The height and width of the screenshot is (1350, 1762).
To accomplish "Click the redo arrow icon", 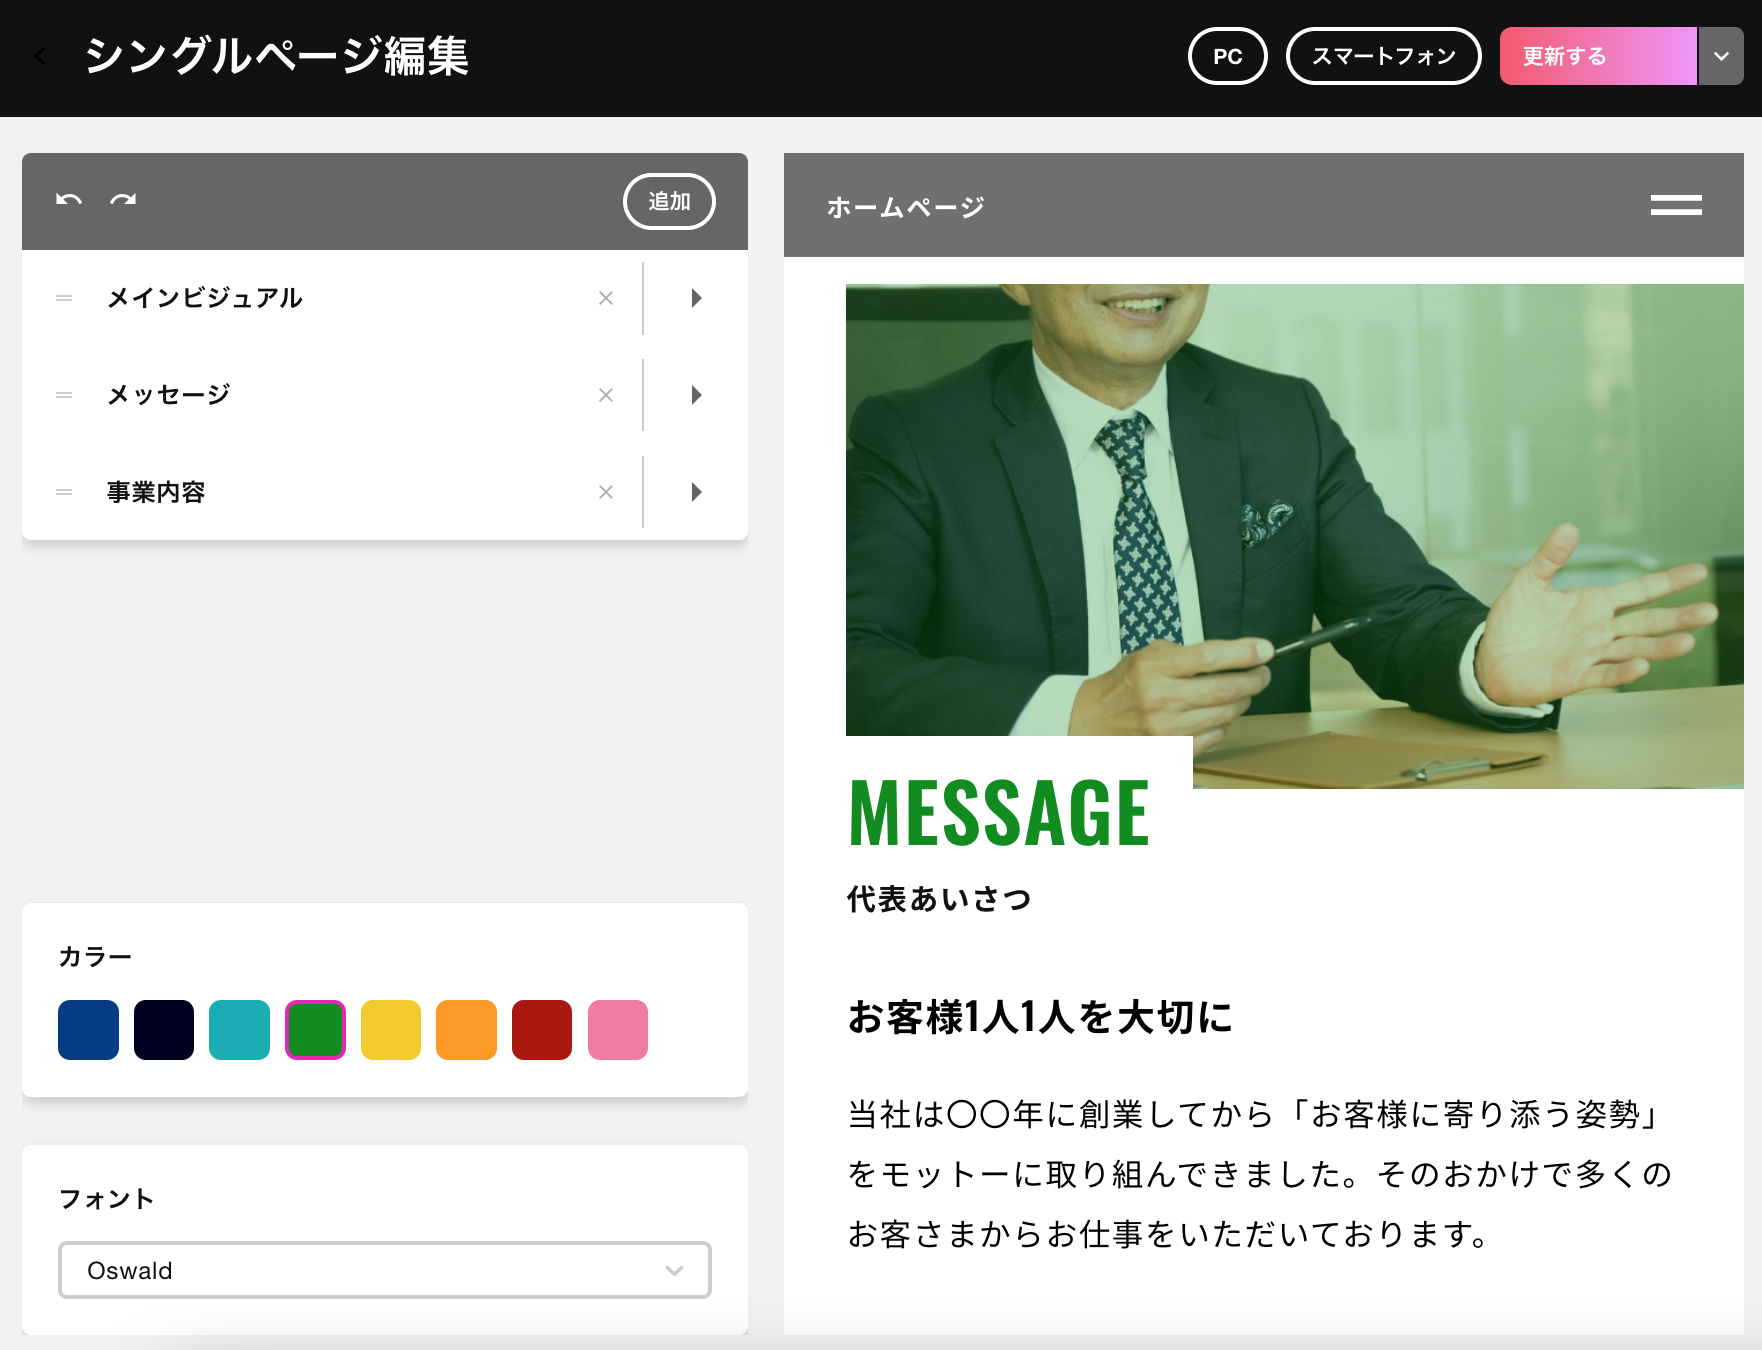I will tap(123, 200).
